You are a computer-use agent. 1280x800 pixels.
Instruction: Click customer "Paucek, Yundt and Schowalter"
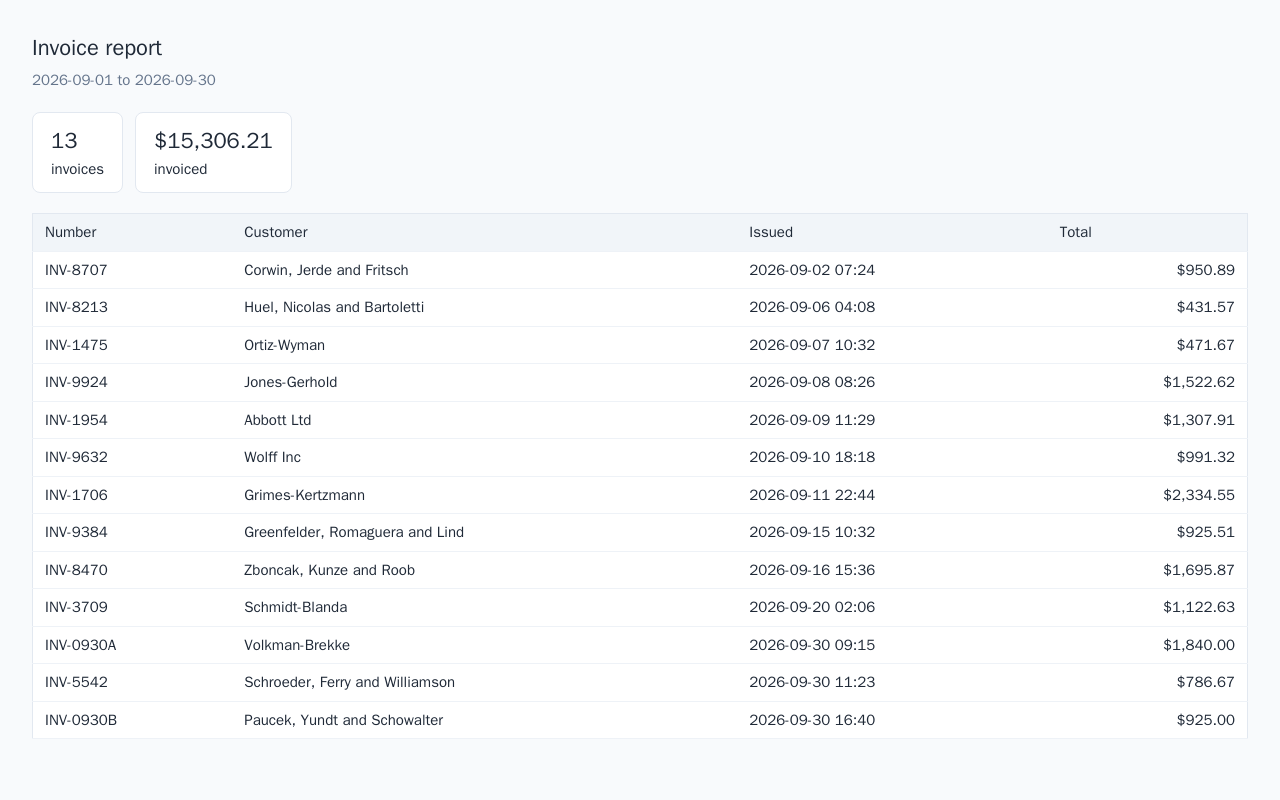[x=343, y=720]
